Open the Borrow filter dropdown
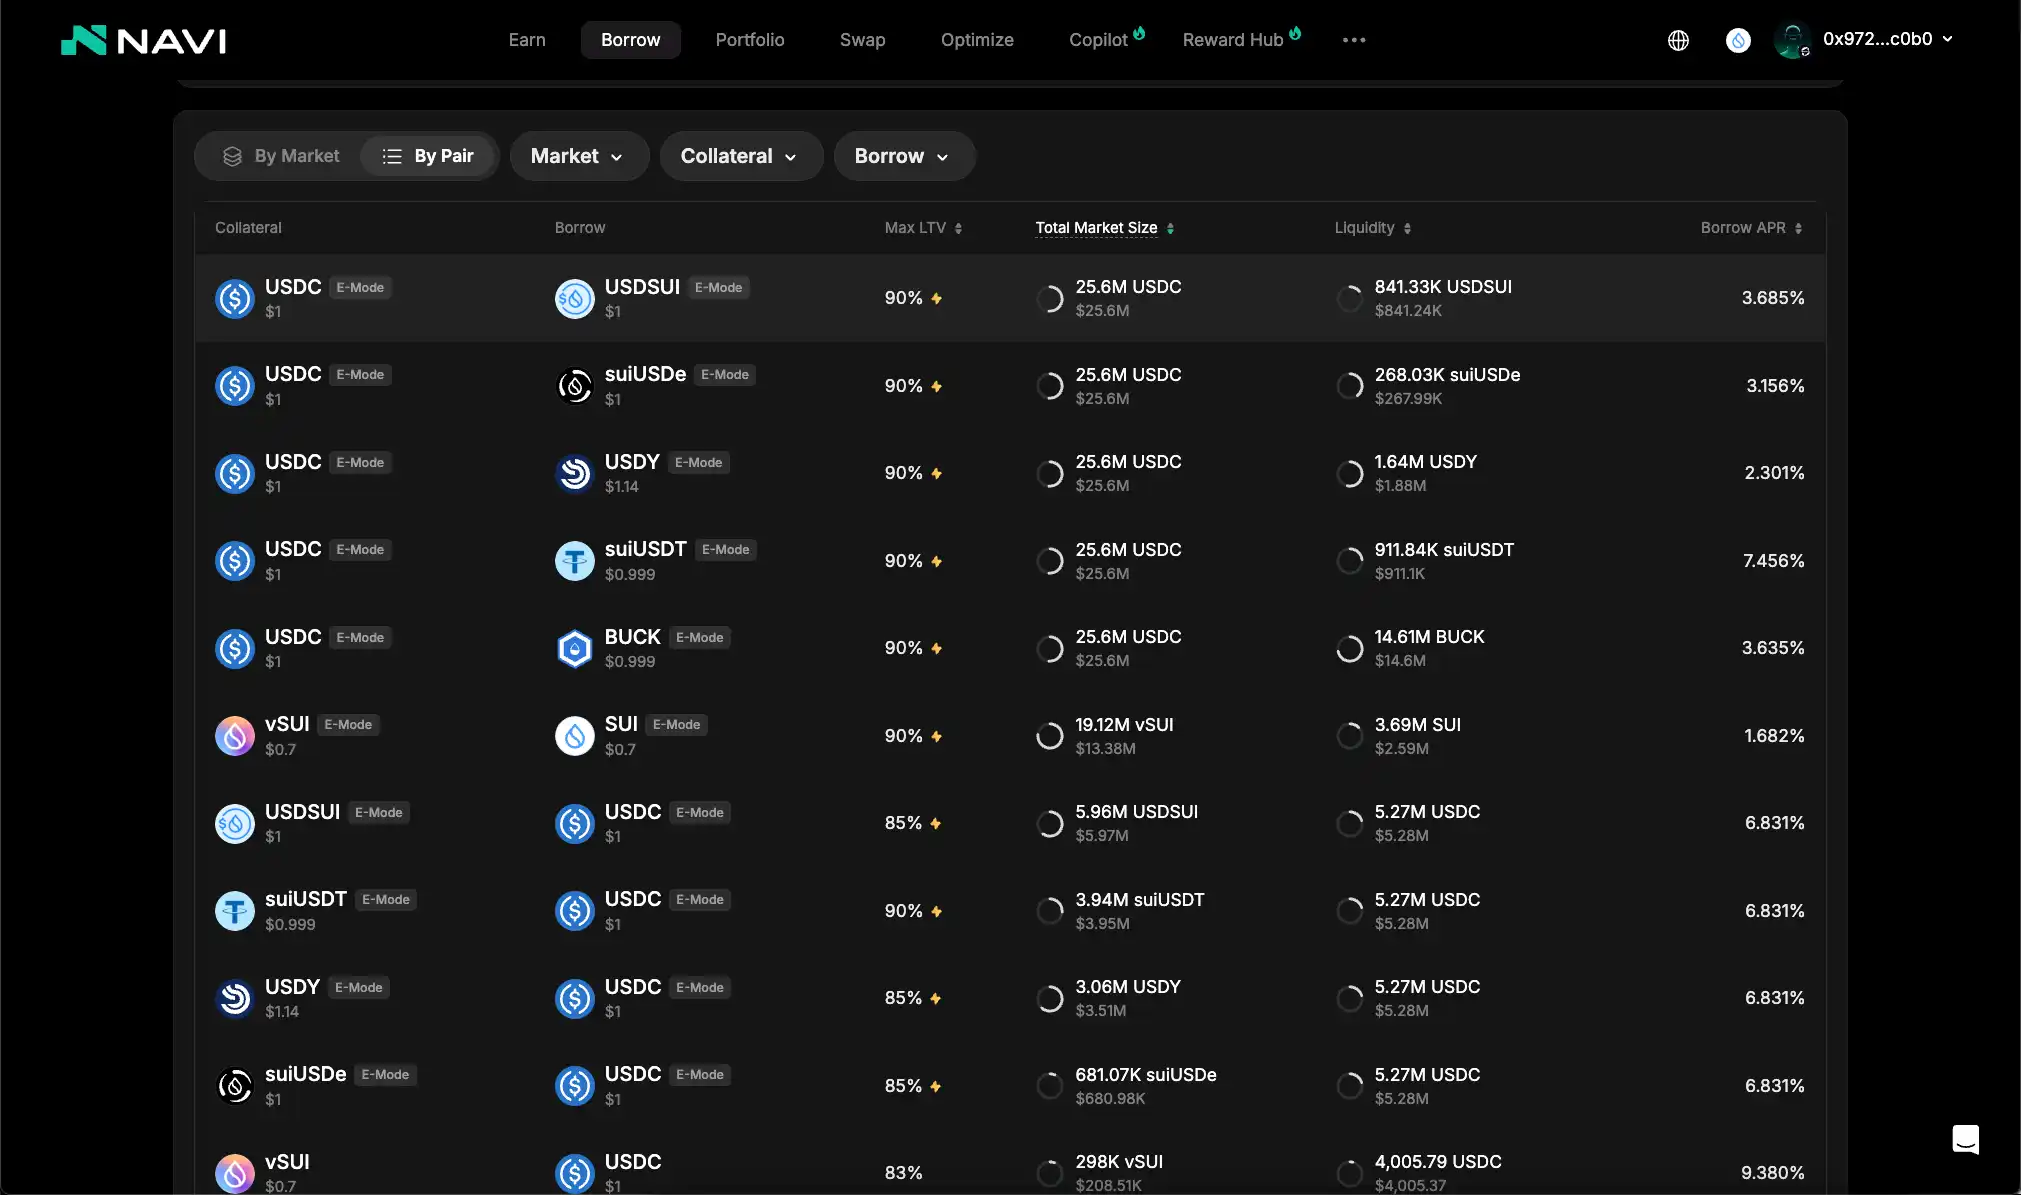The width and height of the screenshot is (2021, 1195). tap(904, 156)
